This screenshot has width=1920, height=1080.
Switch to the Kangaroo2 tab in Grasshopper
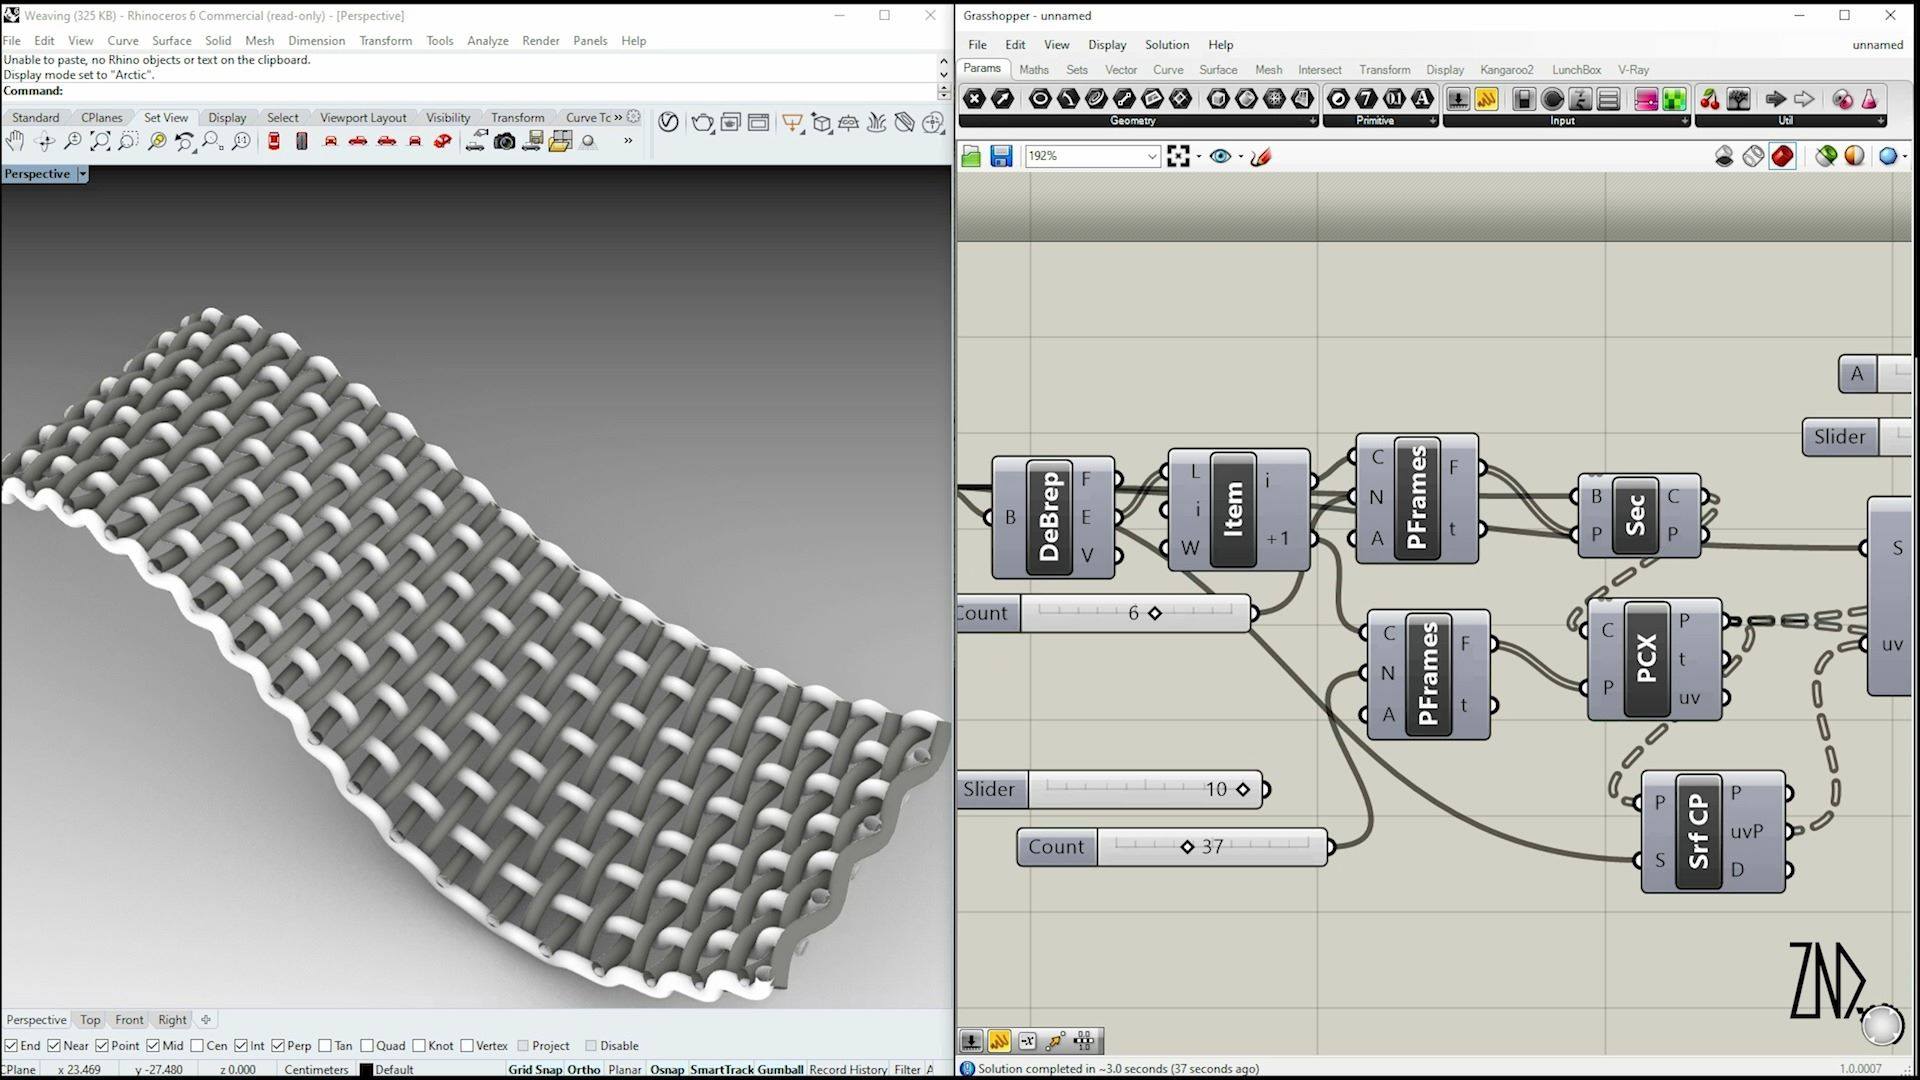pos(1506,70)
